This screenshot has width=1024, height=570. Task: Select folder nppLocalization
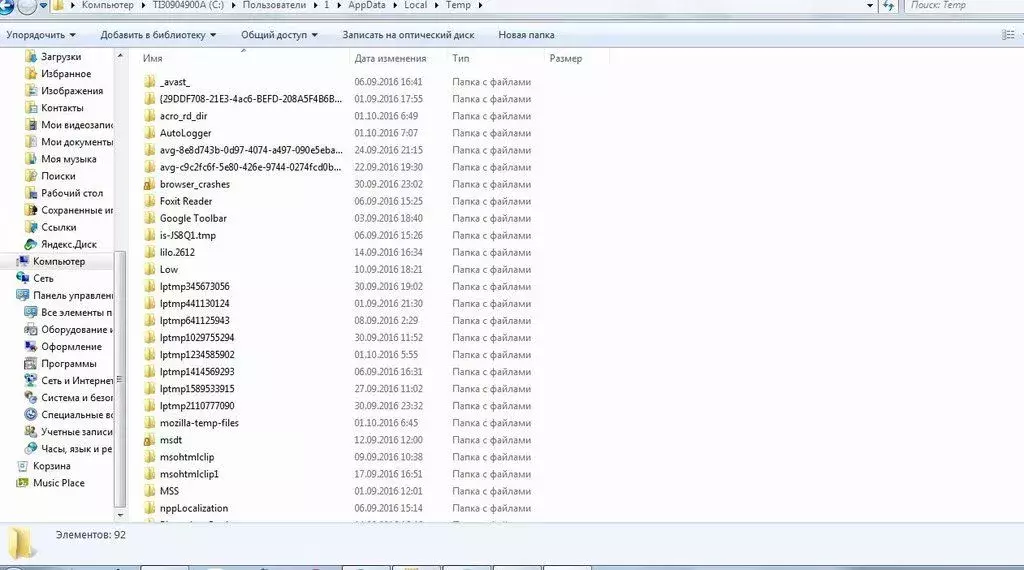(x=194, y=508)
